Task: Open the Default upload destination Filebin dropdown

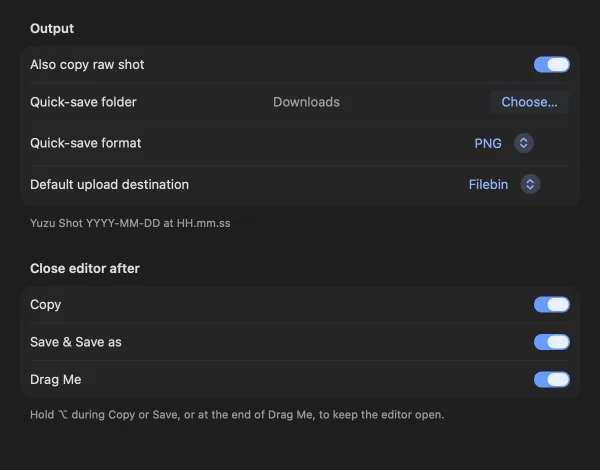Action: [504, 184]
